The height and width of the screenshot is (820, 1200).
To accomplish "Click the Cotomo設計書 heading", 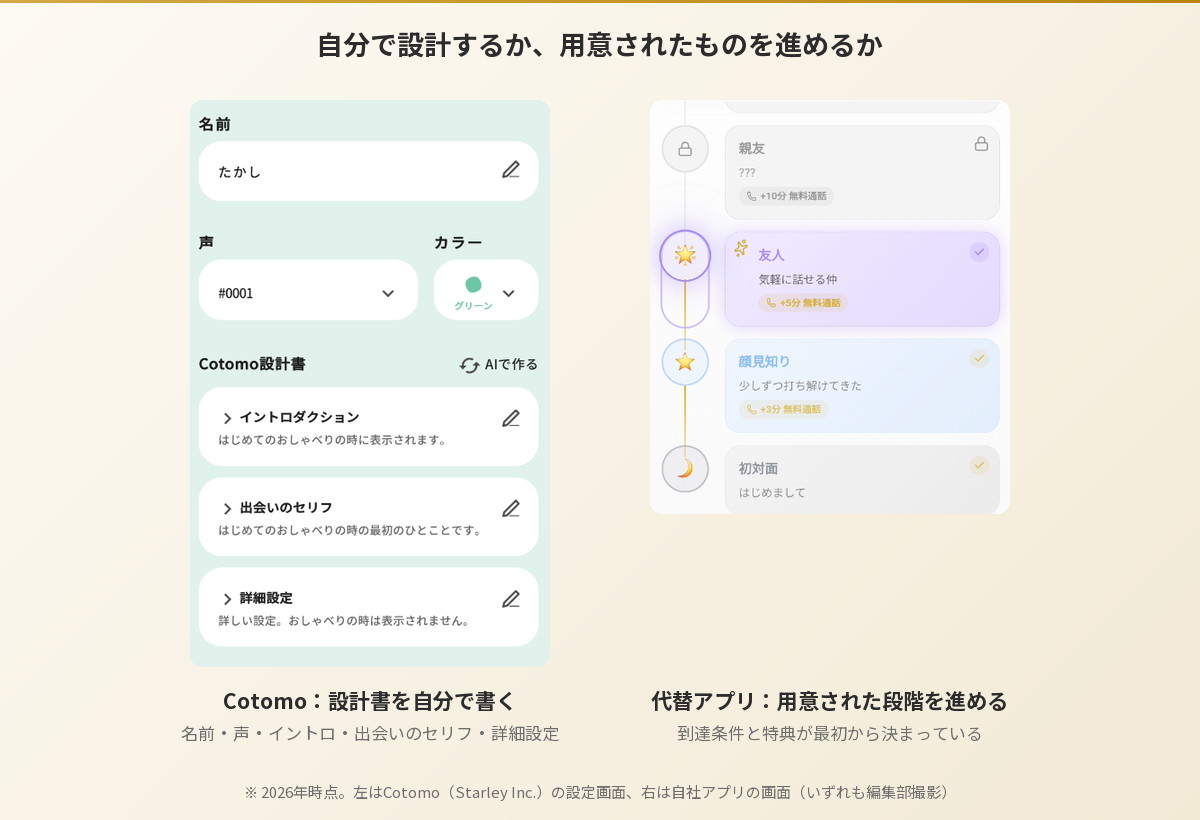I will click(x=252, y=364).
